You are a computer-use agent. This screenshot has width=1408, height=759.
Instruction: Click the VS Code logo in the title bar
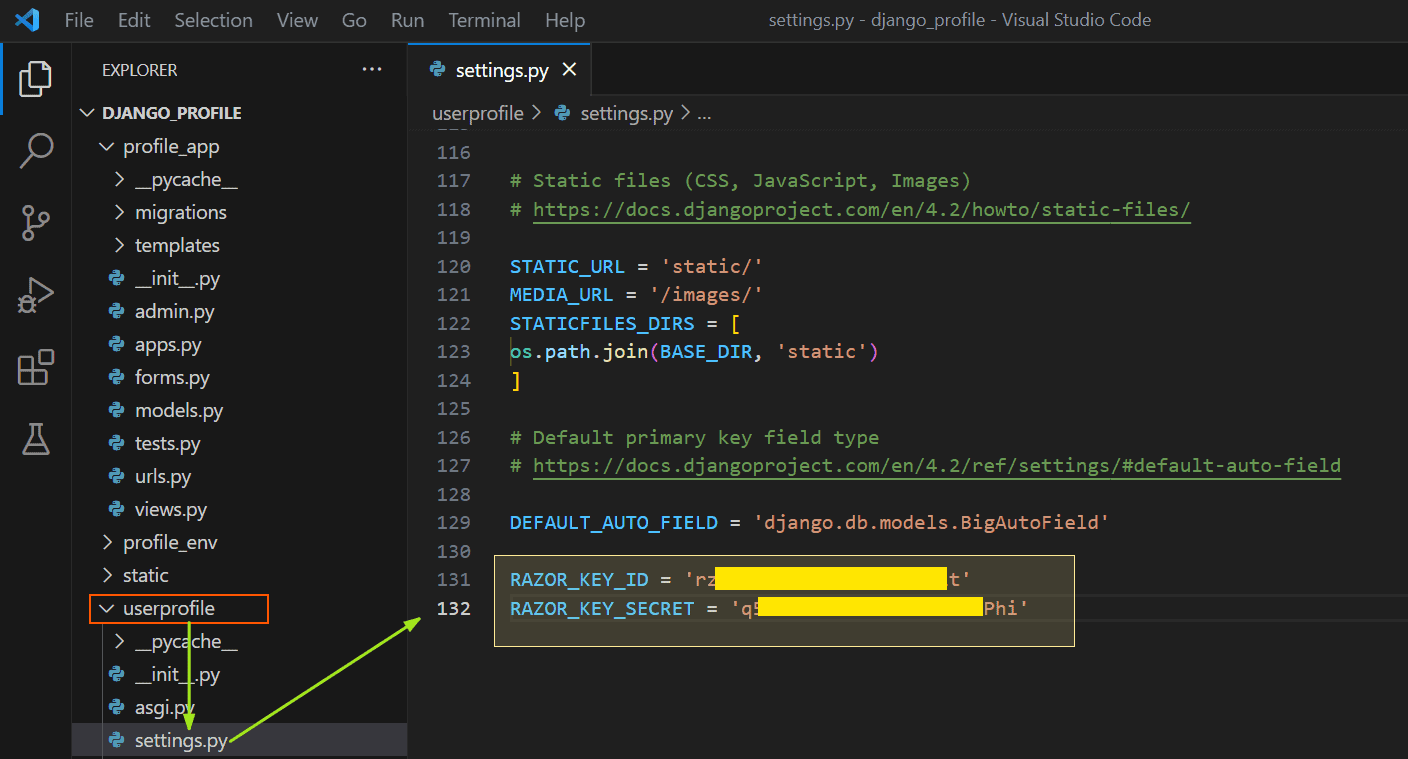tap(27, 19)
